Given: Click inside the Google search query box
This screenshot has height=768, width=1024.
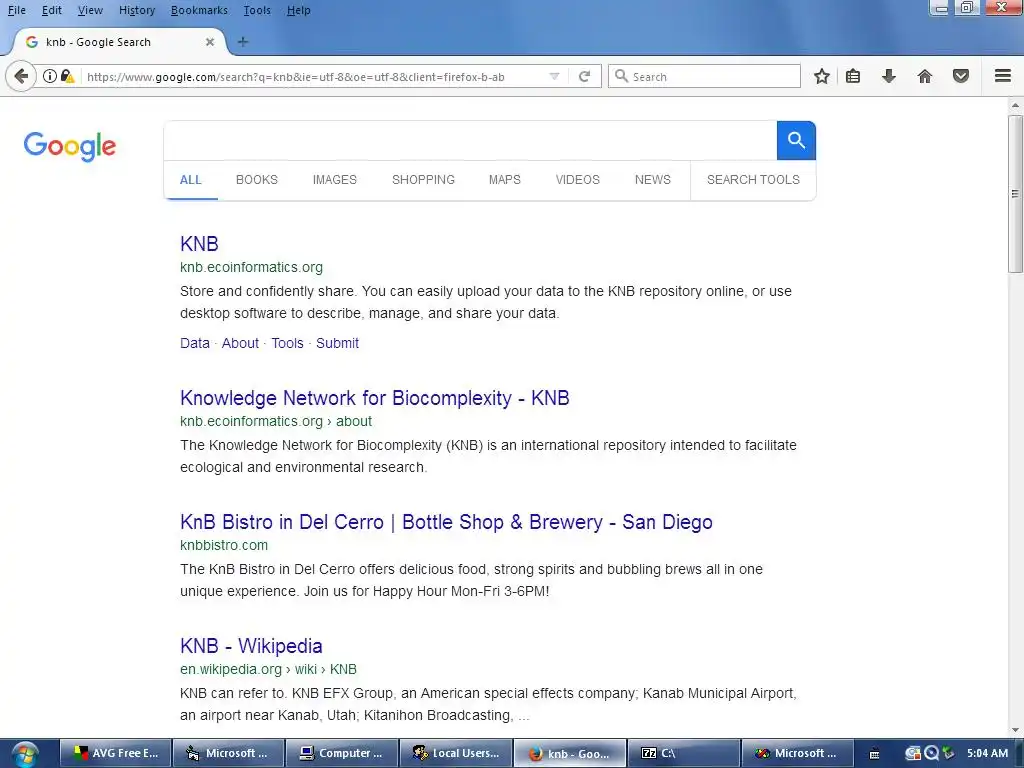Looking at the screenshot, I should tap(470, 140).
